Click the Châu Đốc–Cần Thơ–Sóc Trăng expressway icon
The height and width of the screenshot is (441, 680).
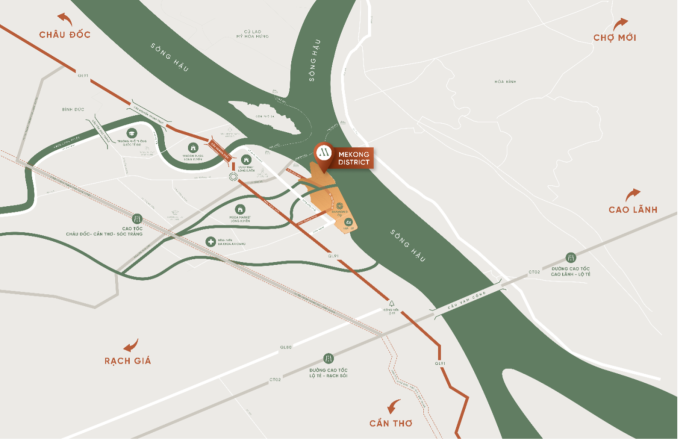coord(137,219)
